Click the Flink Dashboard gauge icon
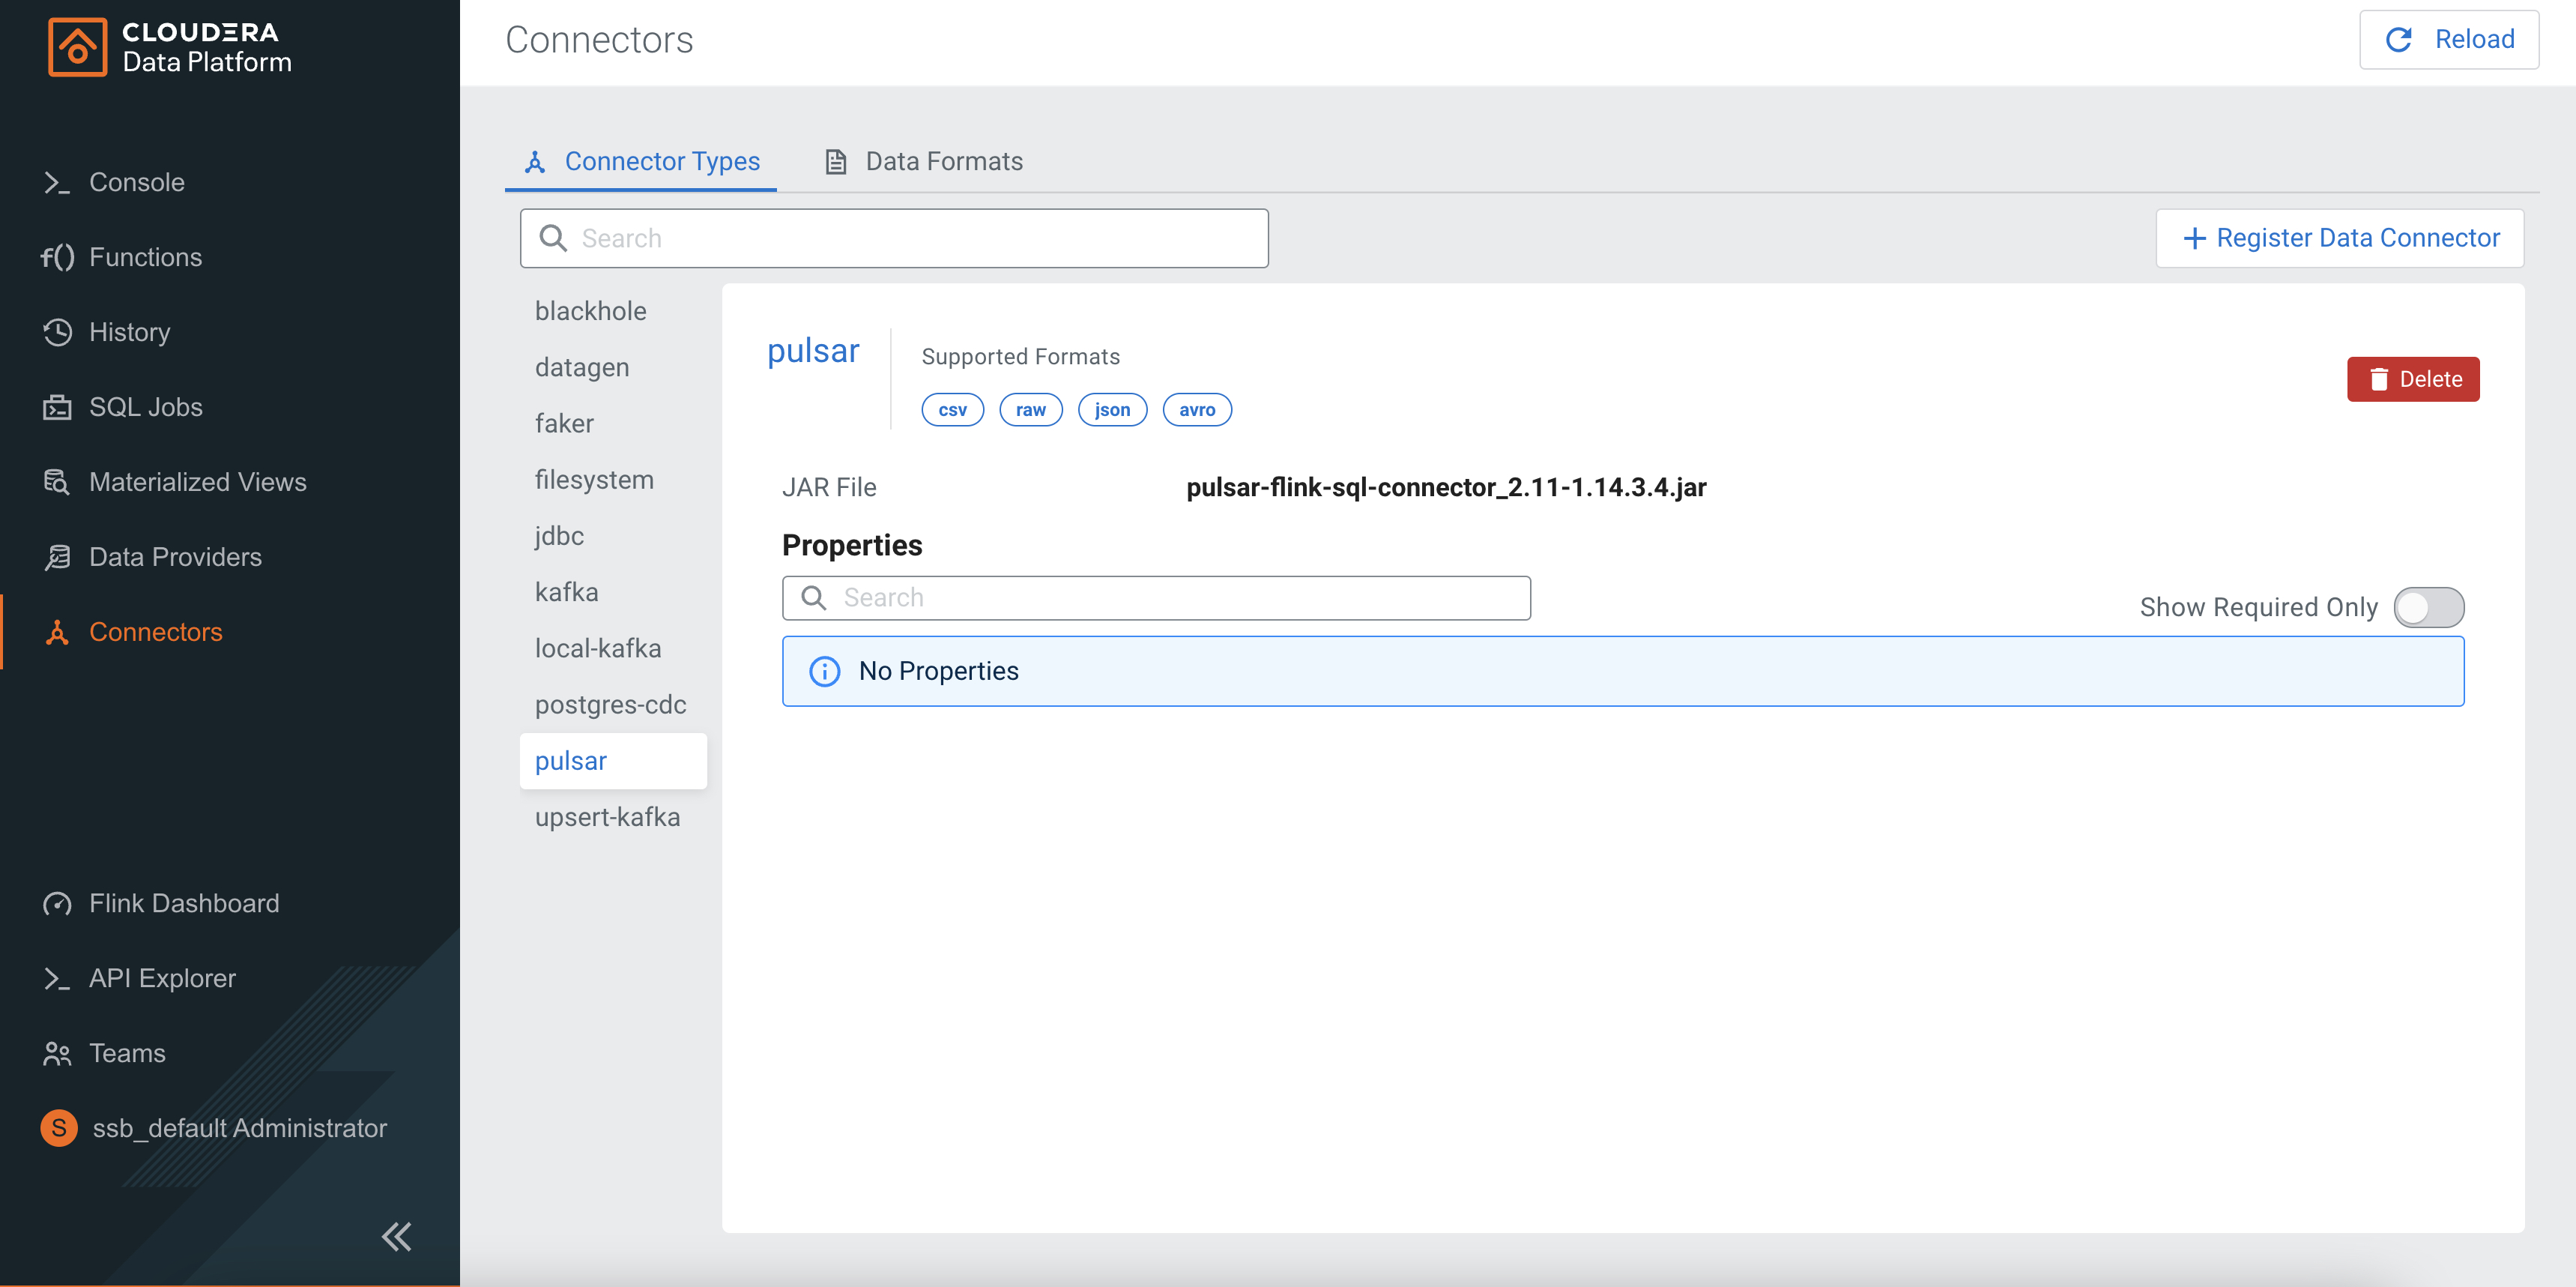Screen dimensions: 2576x1287 pyautogui.click(x=56, y=903)
